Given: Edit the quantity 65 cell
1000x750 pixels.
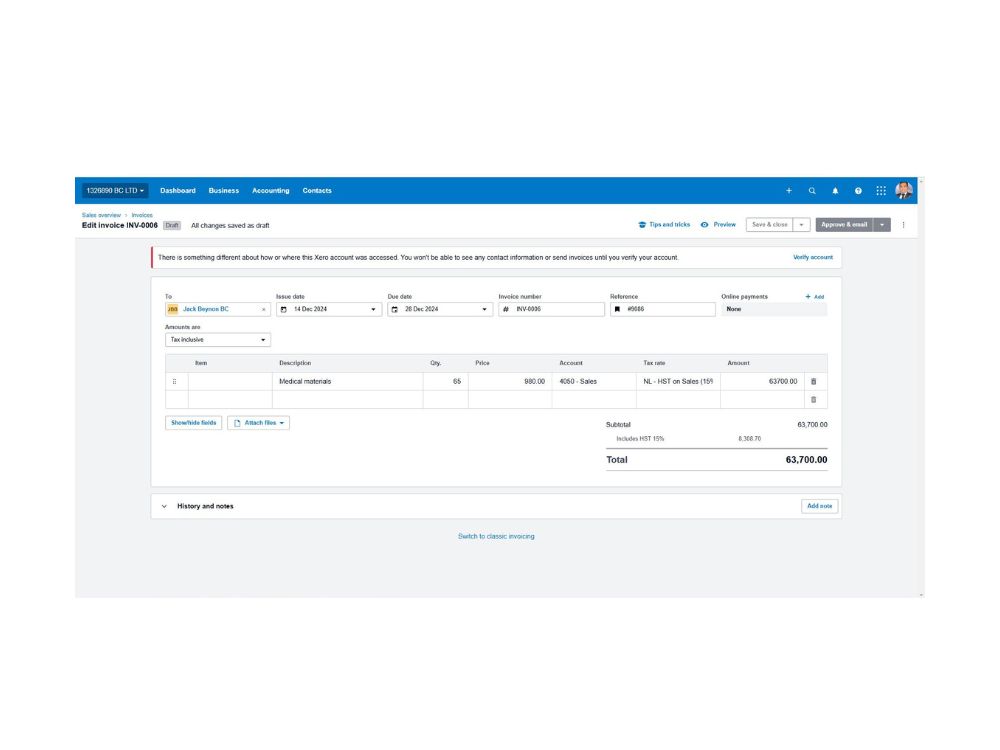Looking at the screenshot, I should click(x=446, y=381).
